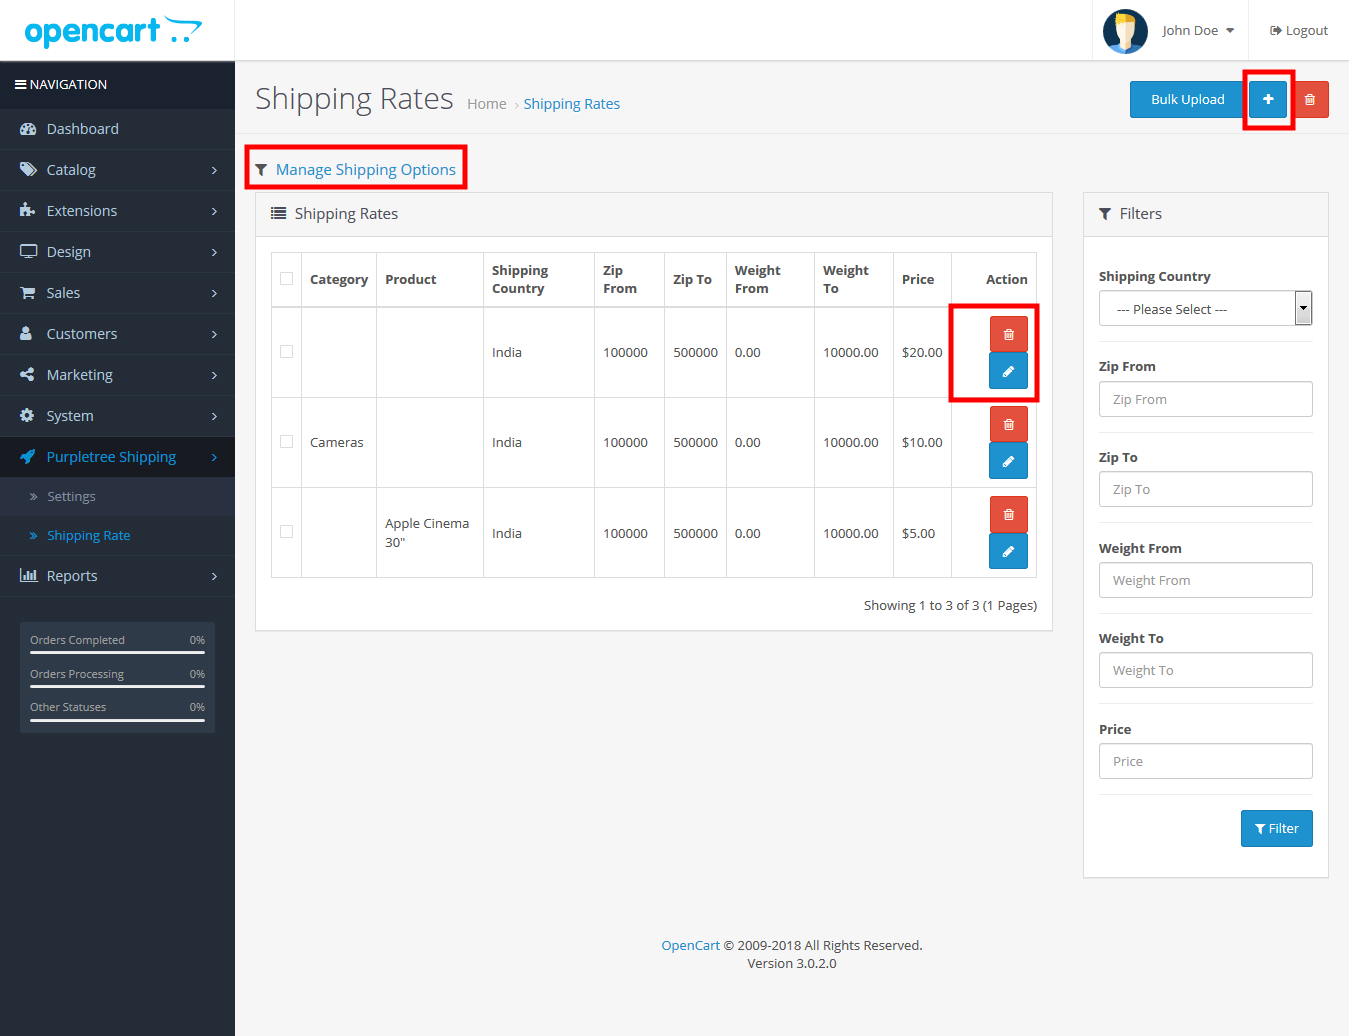This screenshot has height=1036, width=1349.
Task: Focus the Zip To filter field
Action: tap(1205, 489)
